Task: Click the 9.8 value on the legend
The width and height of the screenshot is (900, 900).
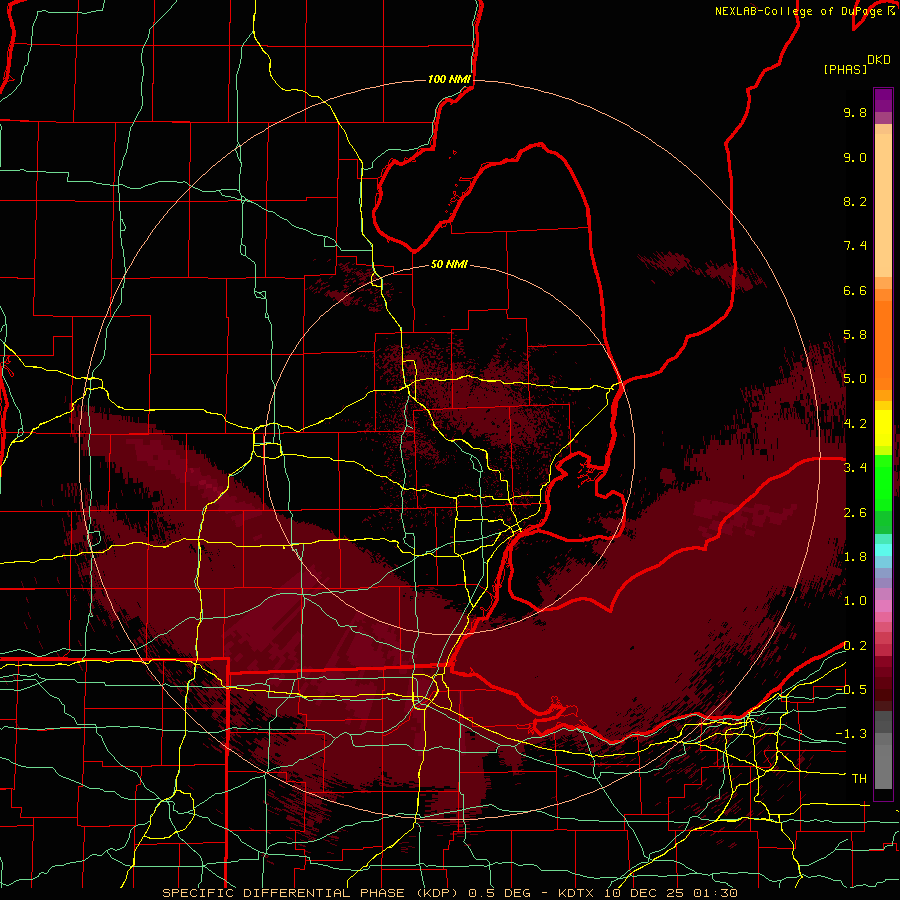Action: [x=855, y=112]
